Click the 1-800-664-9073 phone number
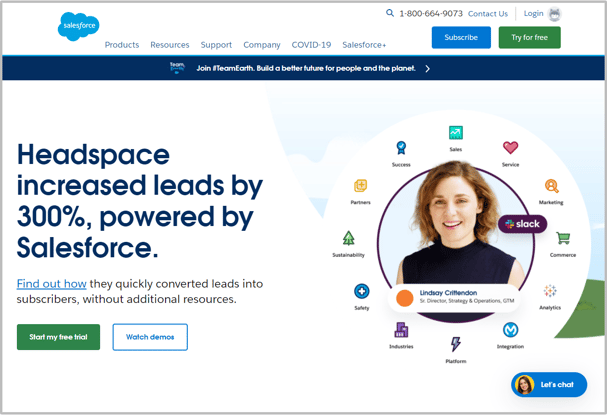The image size is (607, 415). coord(431,14)
